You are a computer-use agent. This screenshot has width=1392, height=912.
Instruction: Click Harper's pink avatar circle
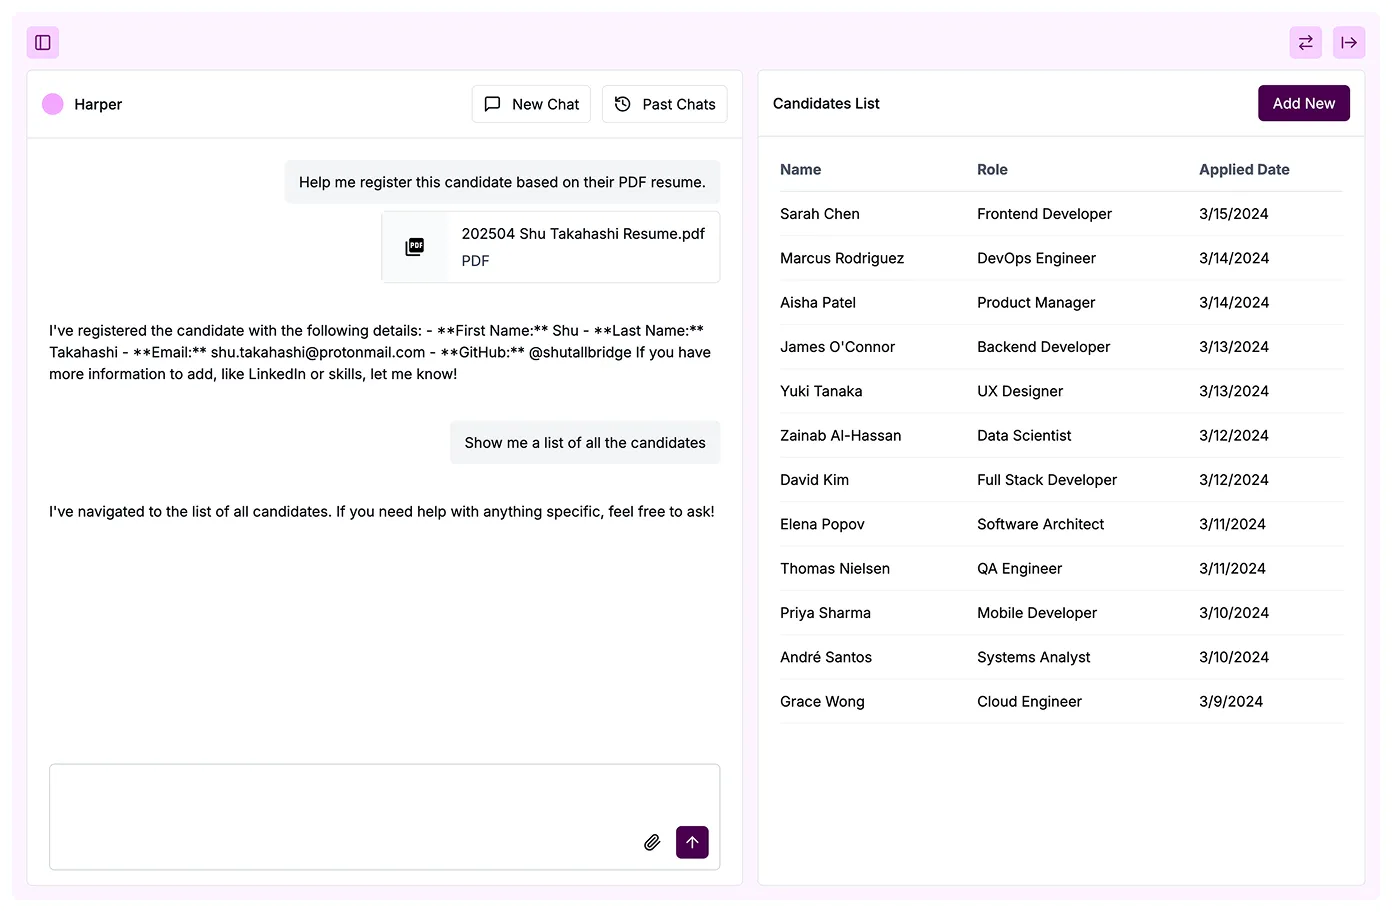pos(53,104)
